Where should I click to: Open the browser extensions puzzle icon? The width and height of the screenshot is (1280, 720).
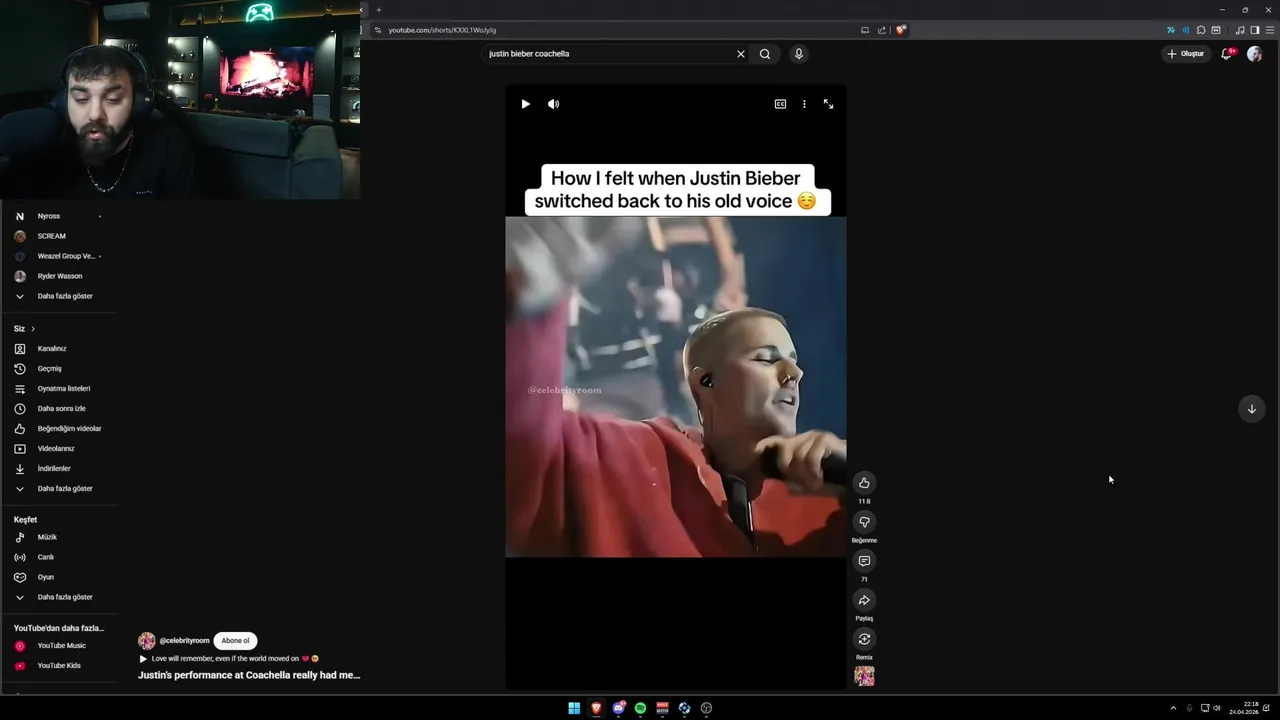1201,30
